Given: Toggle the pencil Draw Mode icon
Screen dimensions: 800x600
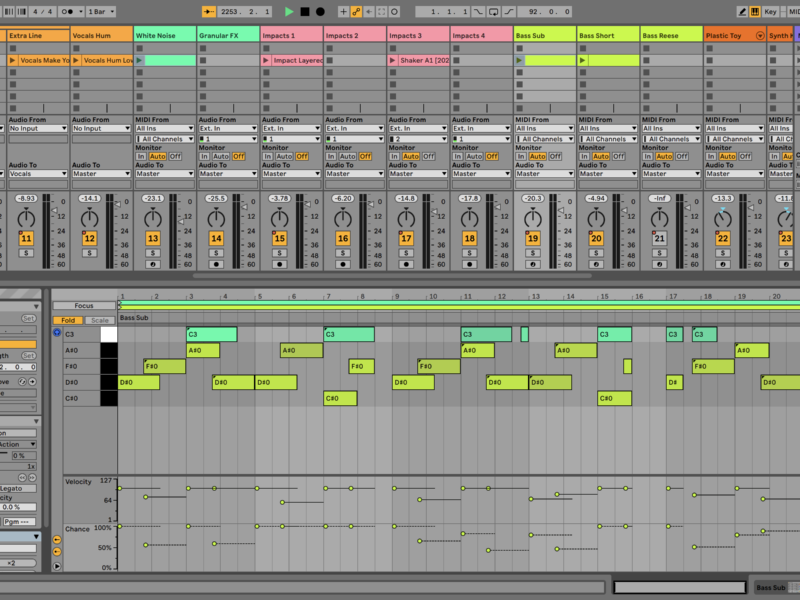Looking at the screenshot, I should tap(742, 11).
